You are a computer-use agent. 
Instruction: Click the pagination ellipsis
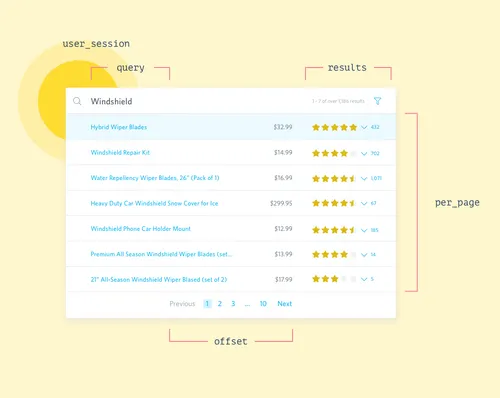[x=247, y=305]
